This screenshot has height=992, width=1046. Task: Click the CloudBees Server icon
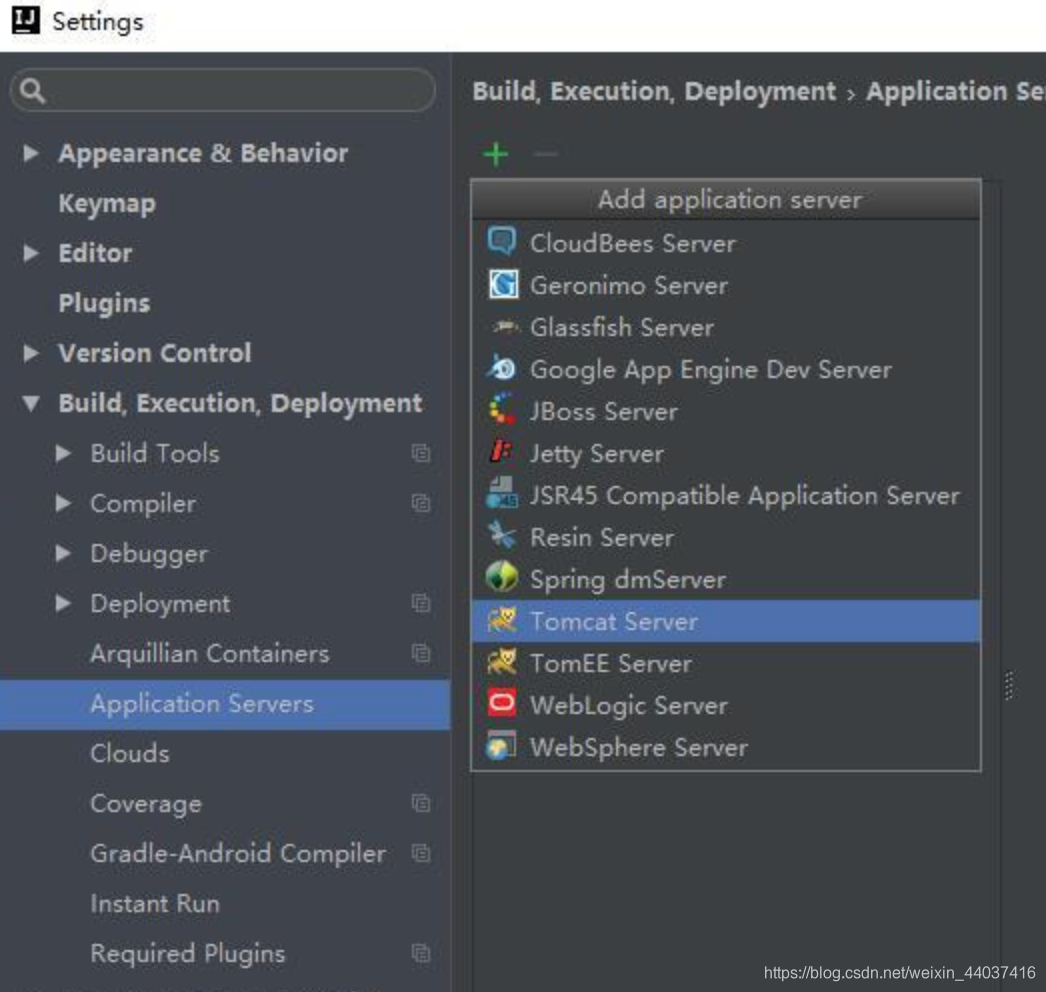coord(502,241)
